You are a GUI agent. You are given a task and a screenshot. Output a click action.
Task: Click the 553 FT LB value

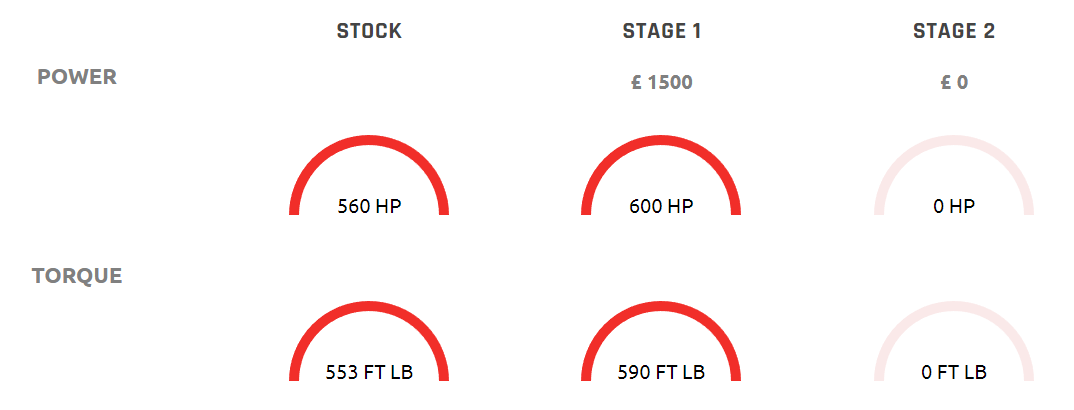[369, 372]
